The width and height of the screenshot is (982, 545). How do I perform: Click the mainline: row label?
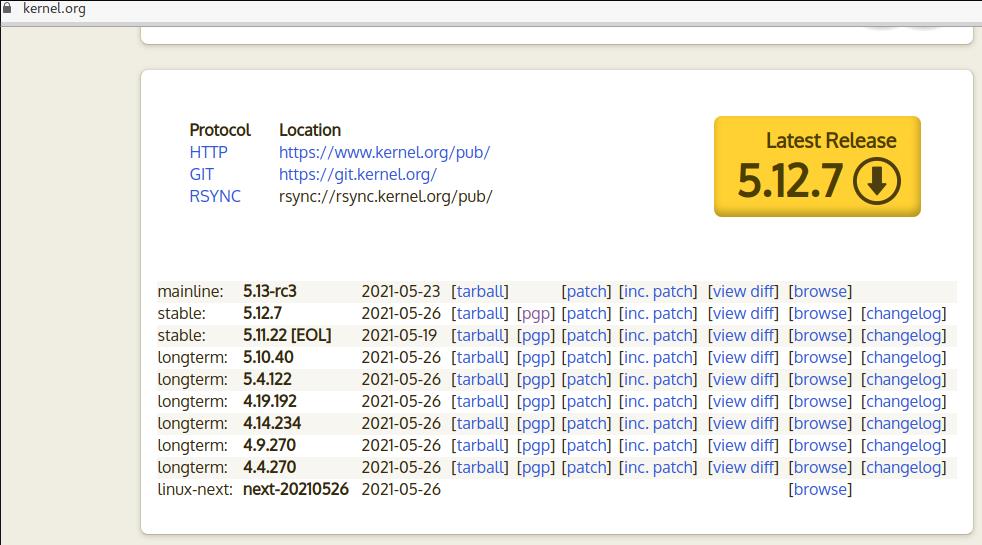coord(190,291)
